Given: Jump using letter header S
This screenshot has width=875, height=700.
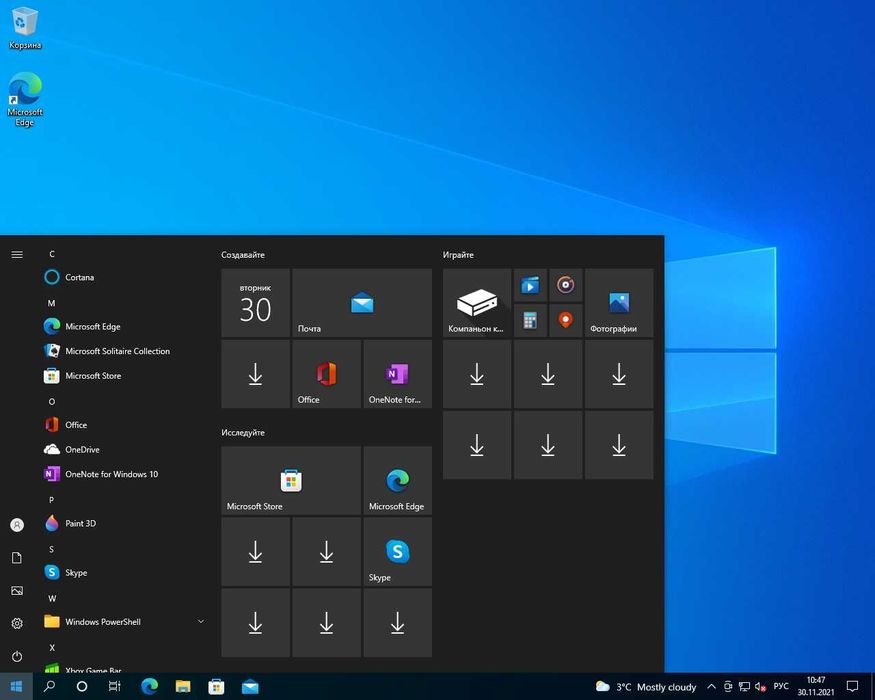Looking at the screenshot, I should tap(51, 549).
